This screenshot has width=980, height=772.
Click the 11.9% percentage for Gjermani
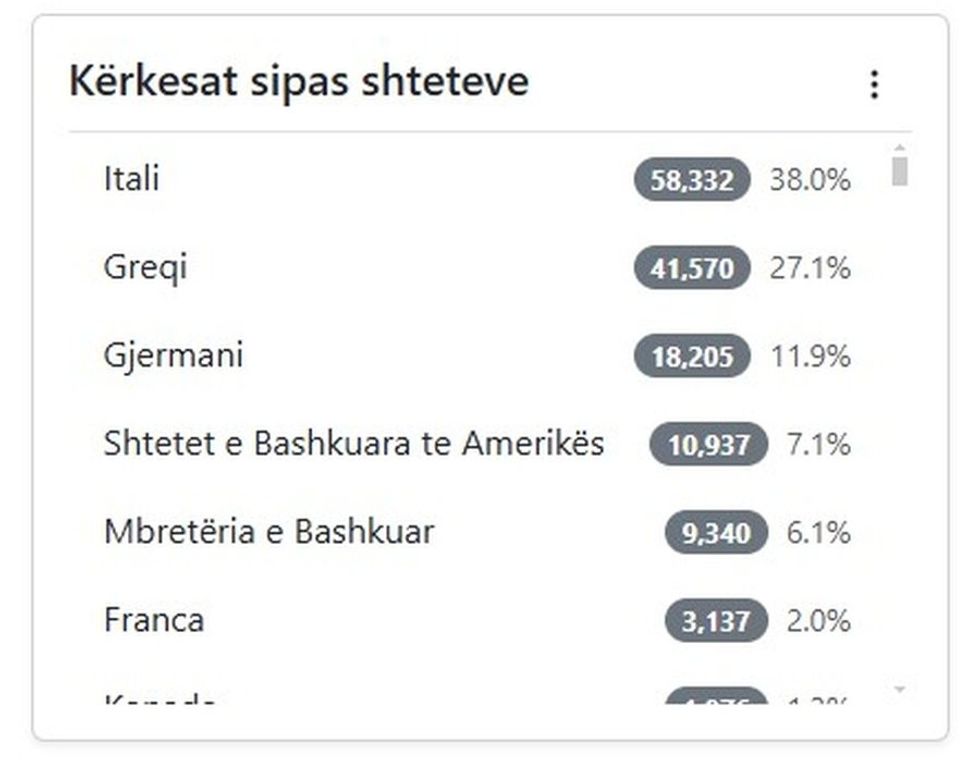point(810,356)
